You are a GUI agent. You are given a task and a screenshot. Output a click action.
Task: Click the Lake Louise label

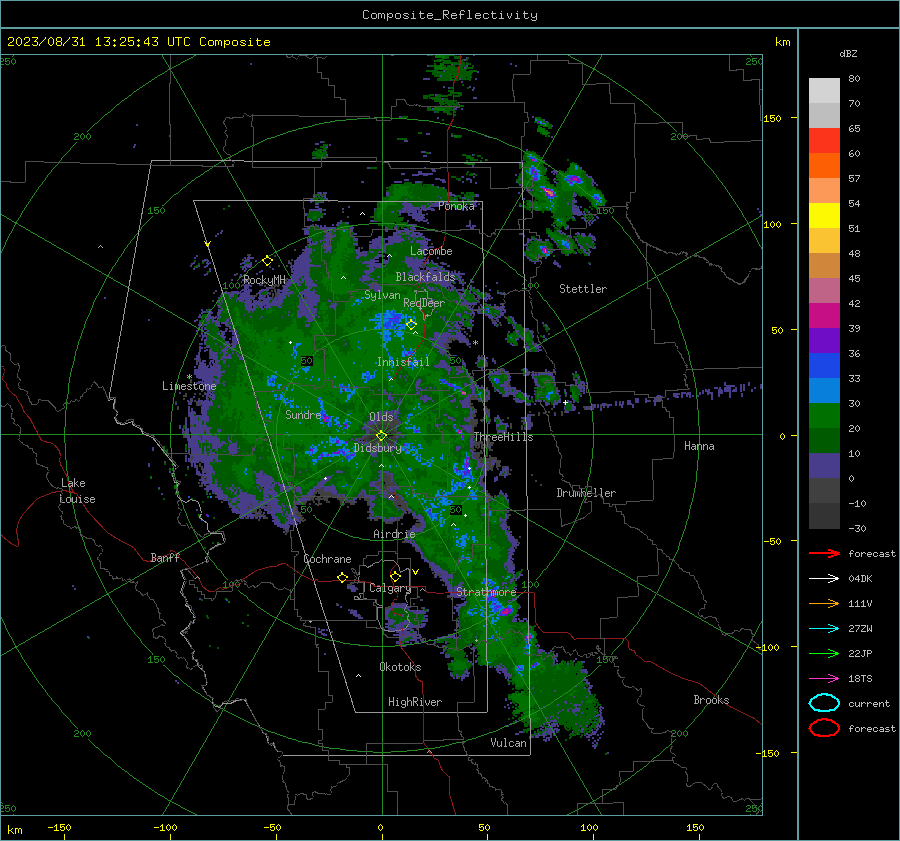(x=78, y=491)
